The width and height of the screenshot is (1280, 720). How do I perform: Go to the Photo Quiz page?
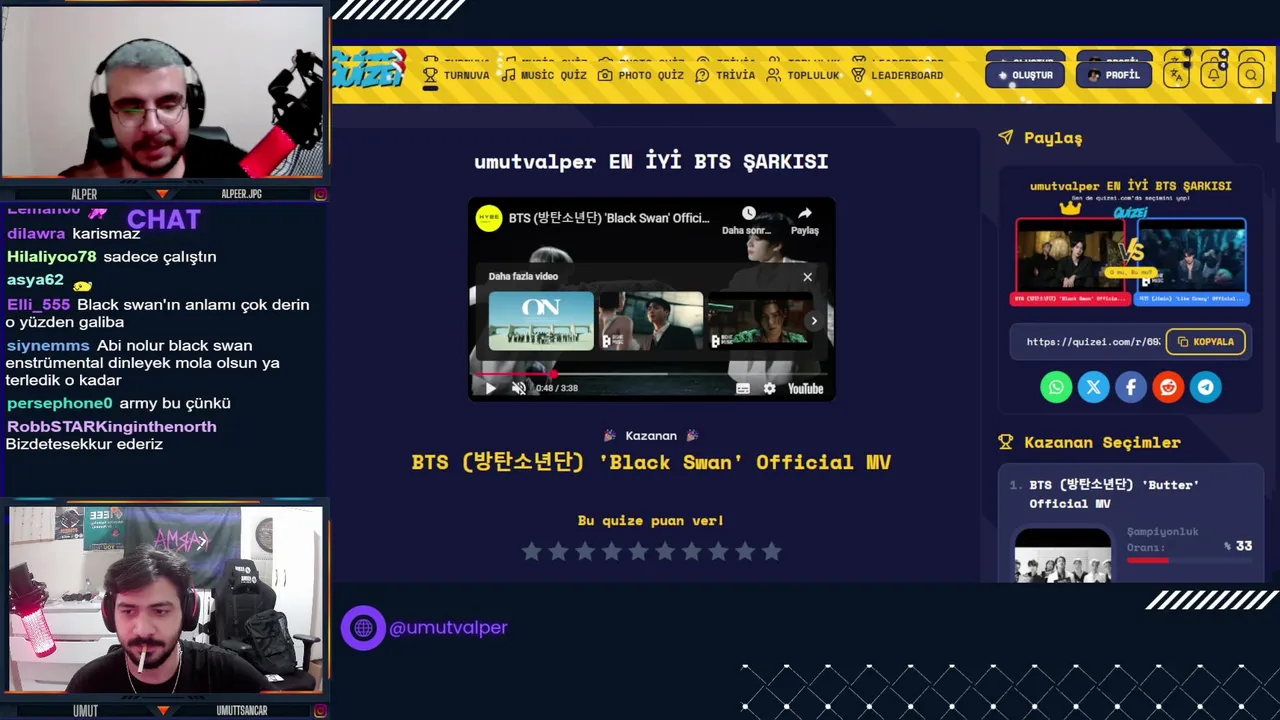641,75
